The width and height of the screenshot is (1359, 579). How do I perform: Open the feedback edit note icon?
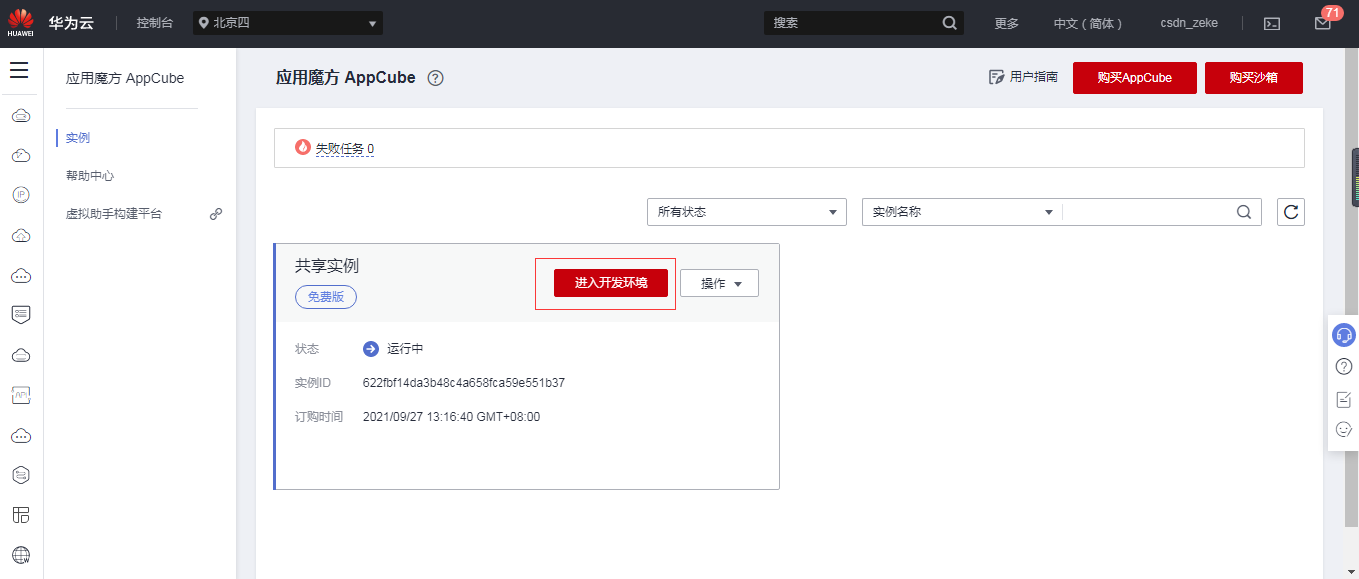click(1344, 399)
